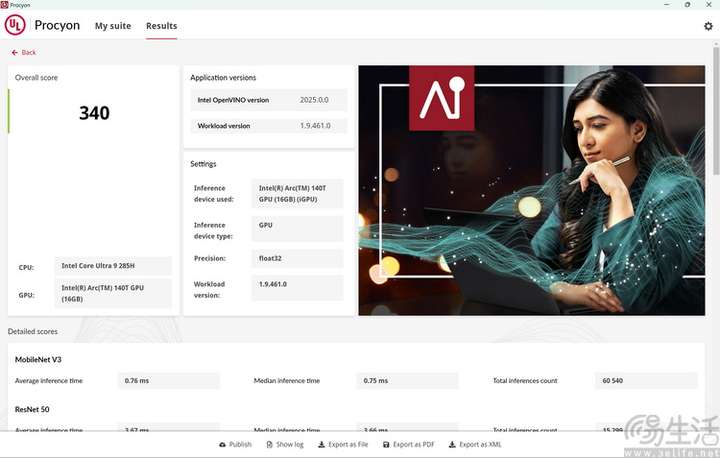Screen dimensions: 720x458
Task: Click the Detailed scores heading
Action: point(33,332)
